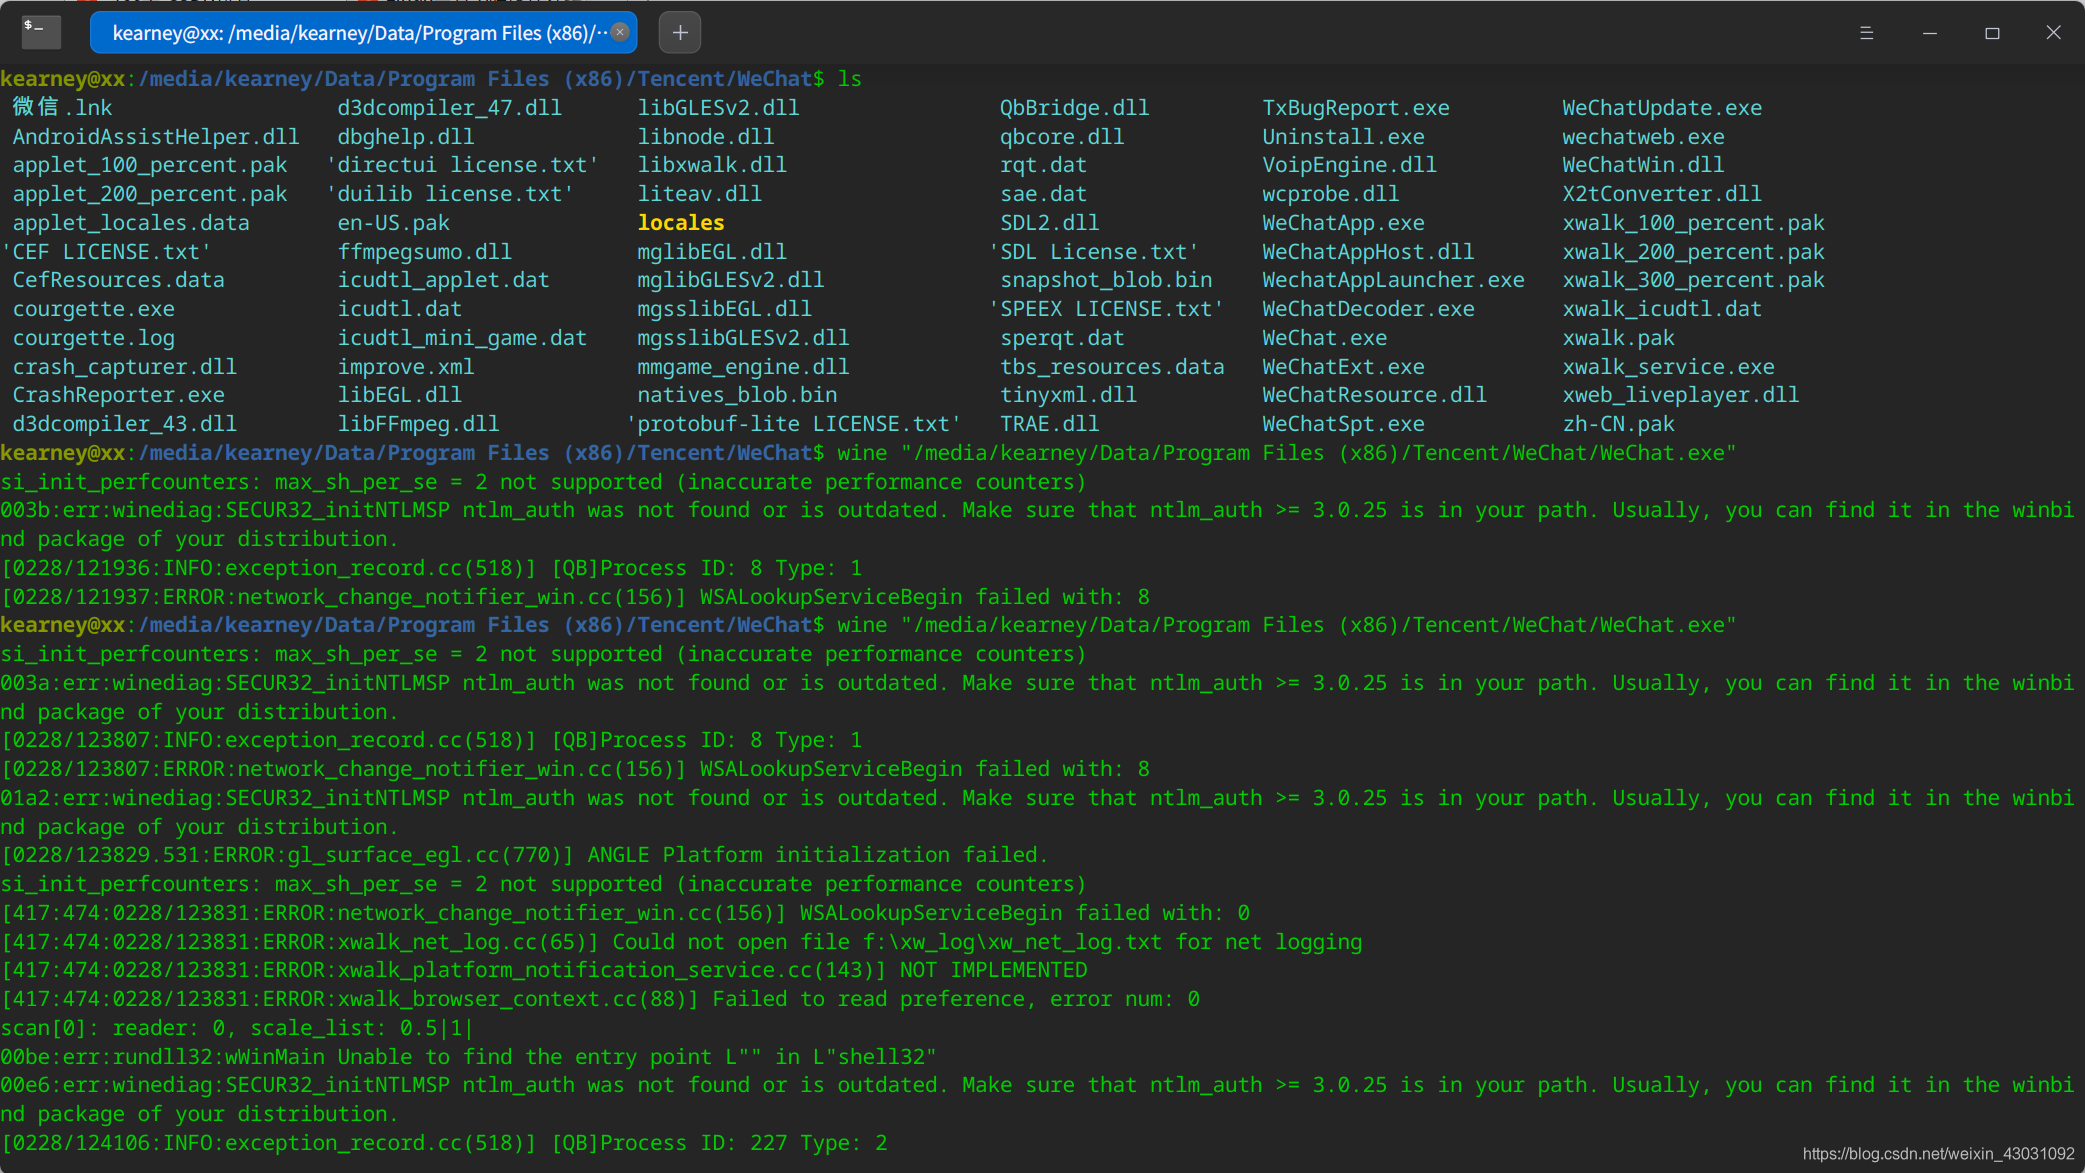Open the hamburger menu in title bar
Screen dimensions: 2085x1173
coord(1866,33)
